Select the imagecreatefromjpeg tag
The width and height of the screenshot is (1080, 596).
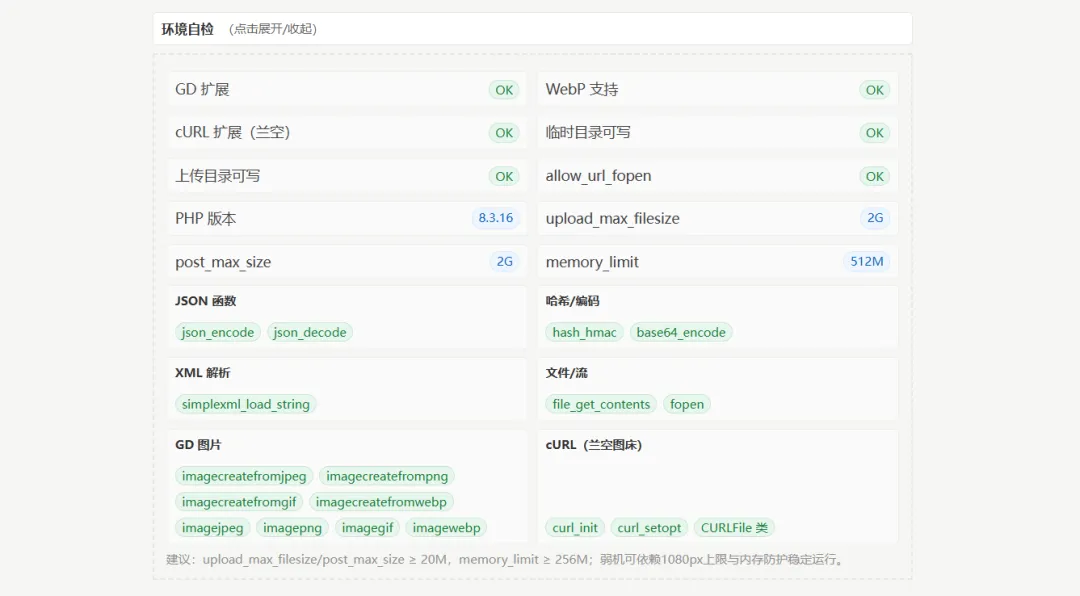point(245,476)
